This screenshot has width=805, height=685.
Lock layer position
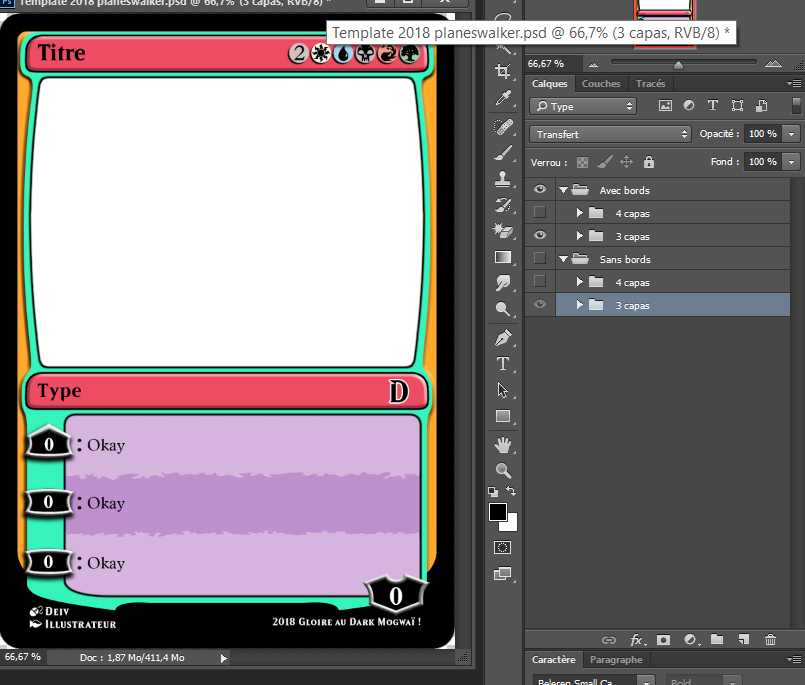(x=626, y=162)
